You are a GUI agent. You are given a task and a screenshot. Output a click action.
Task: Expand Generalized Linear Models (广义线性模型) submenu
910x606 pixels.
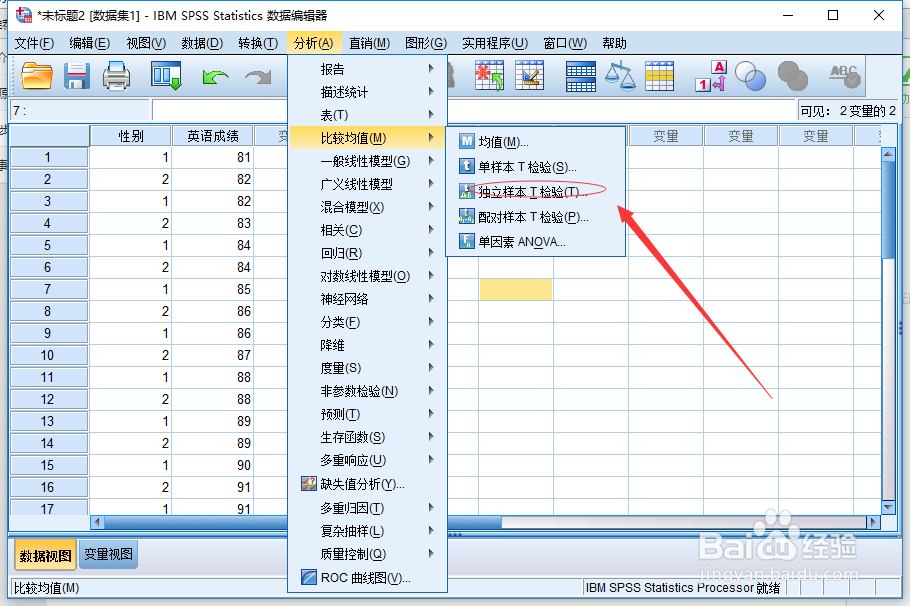[x=367, y=184]
